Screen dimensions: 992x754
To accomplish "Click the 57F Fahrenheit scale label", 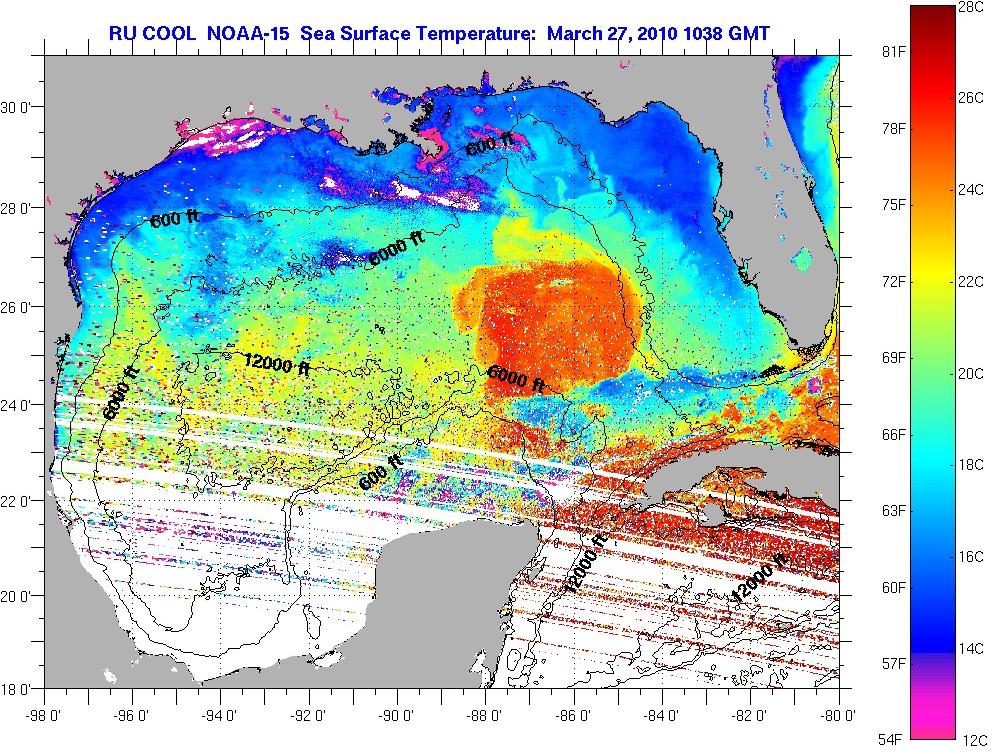I will (x=894, y=664).
